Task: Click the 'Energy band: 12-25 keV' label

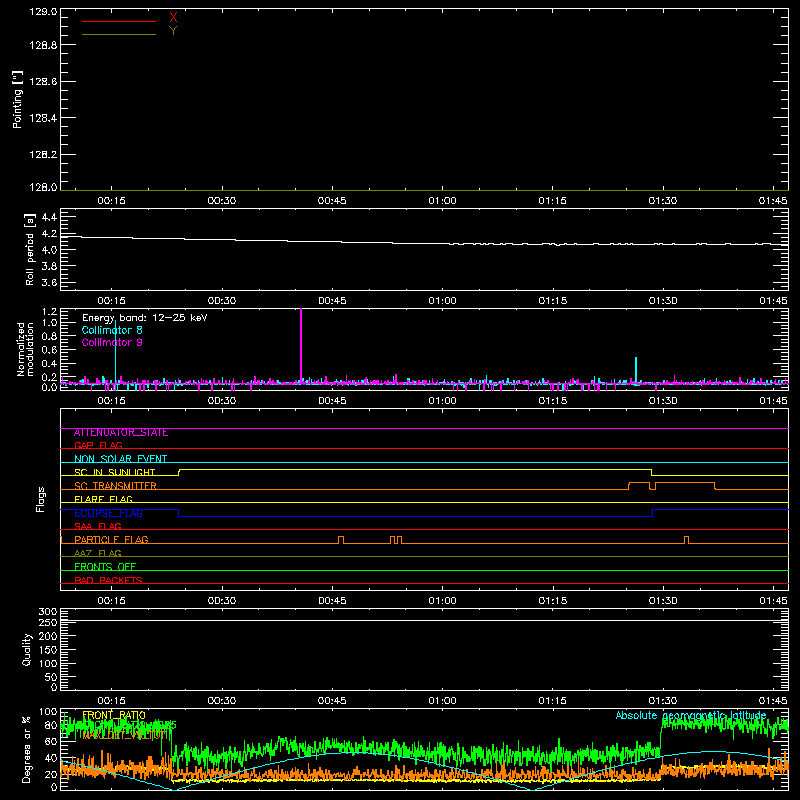Action: (145, 318)
